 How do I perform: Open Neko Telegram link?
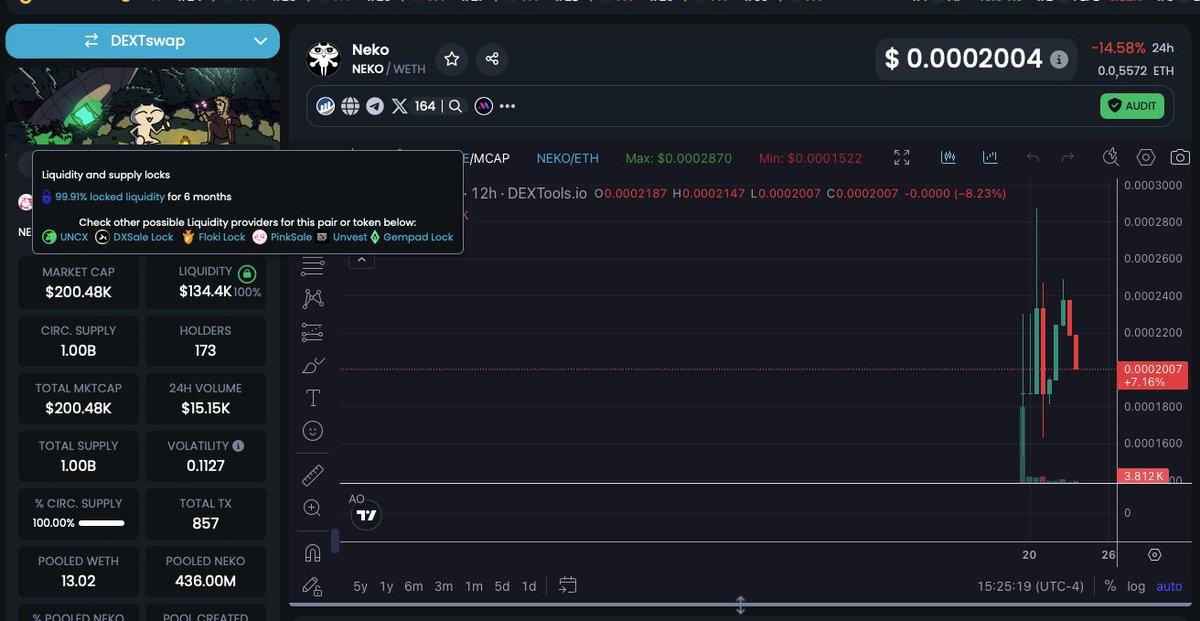[x=375, y=106]
